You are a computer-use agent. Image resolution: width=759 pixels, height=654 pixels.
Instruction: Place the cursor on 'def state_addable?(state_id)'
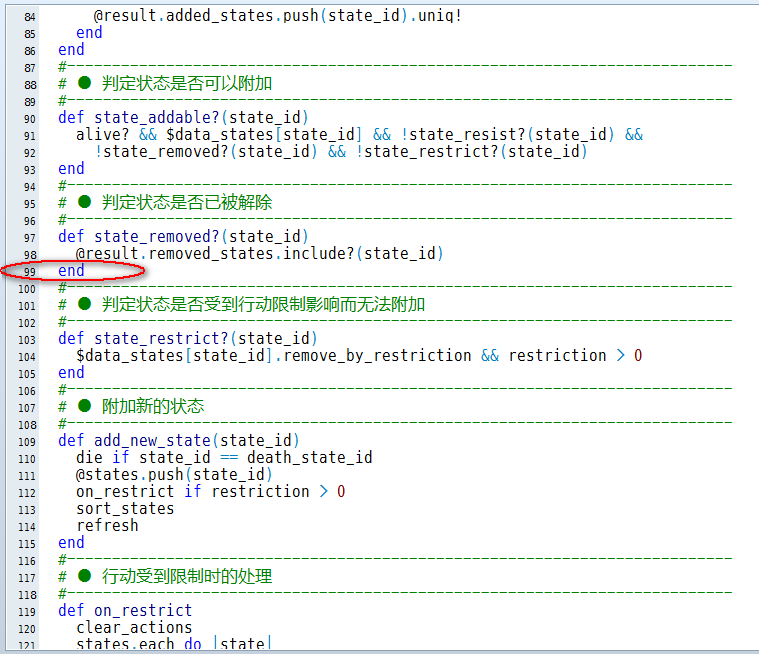(x=183, y=118)
